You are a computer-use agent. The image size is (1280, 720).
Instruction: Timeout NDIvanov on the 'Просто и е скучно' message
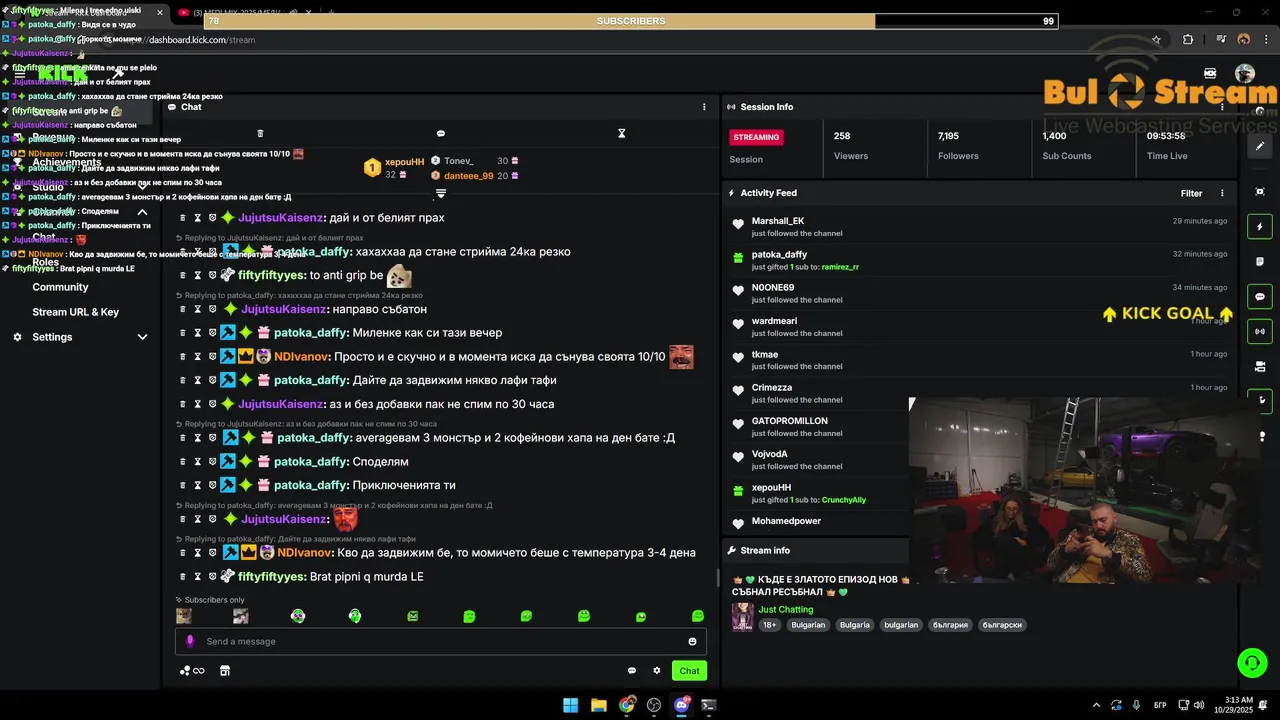(x=198, y=357)
